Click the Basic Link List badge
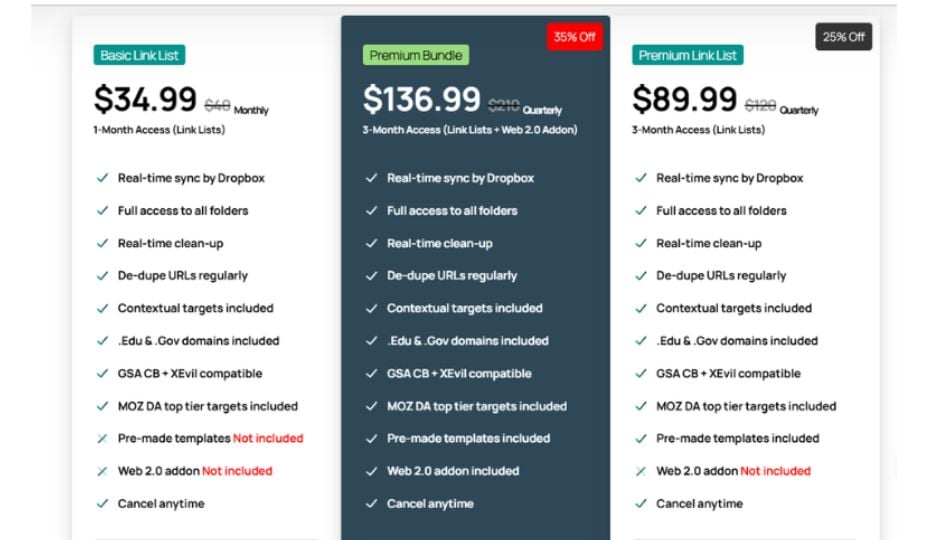 click(x=139, y=55)
